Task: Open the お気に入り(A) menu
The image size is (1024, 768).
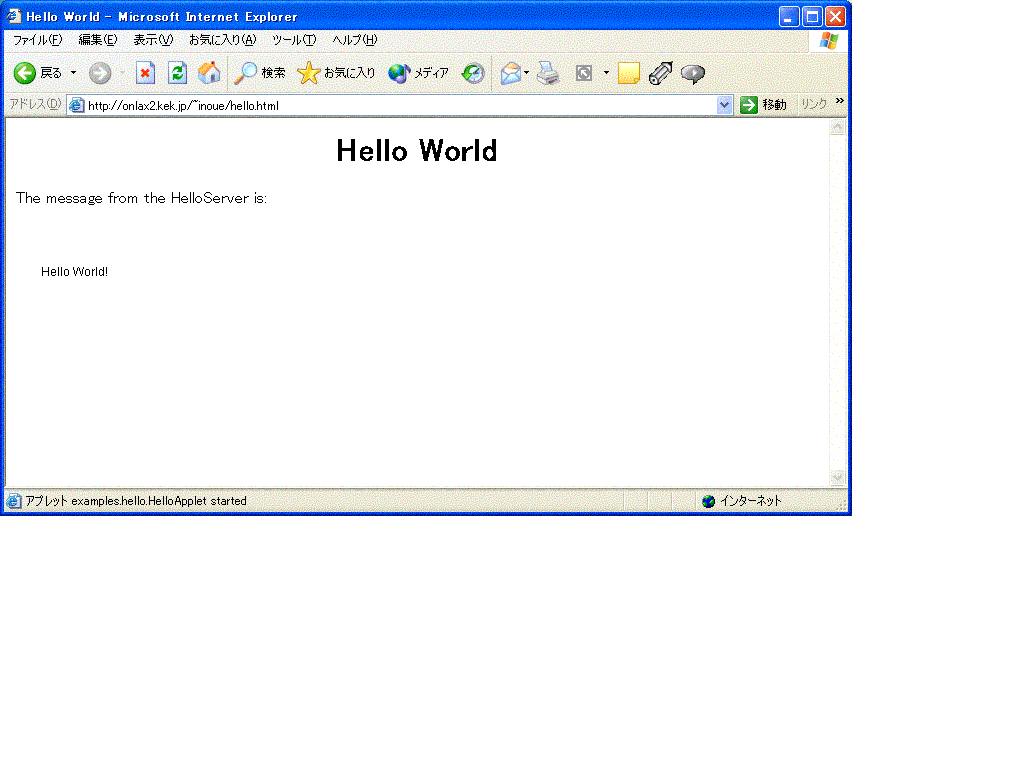Action: [222, 40]
